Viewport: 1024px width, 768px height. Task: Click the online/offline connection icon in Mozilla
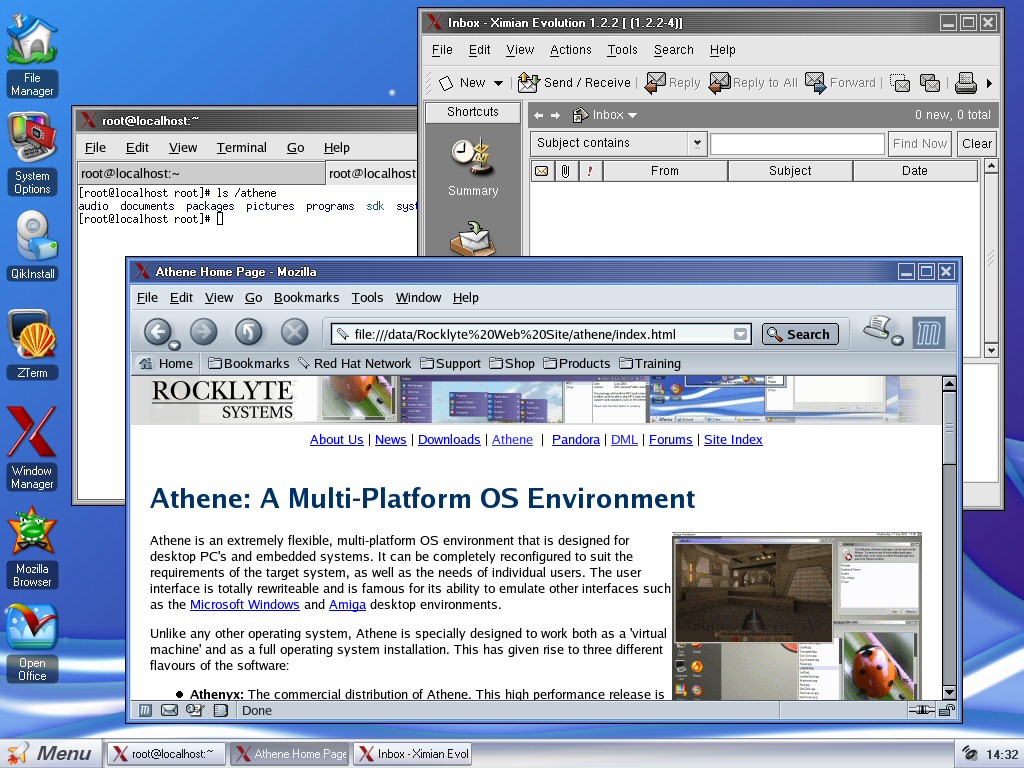pos(921,710)
